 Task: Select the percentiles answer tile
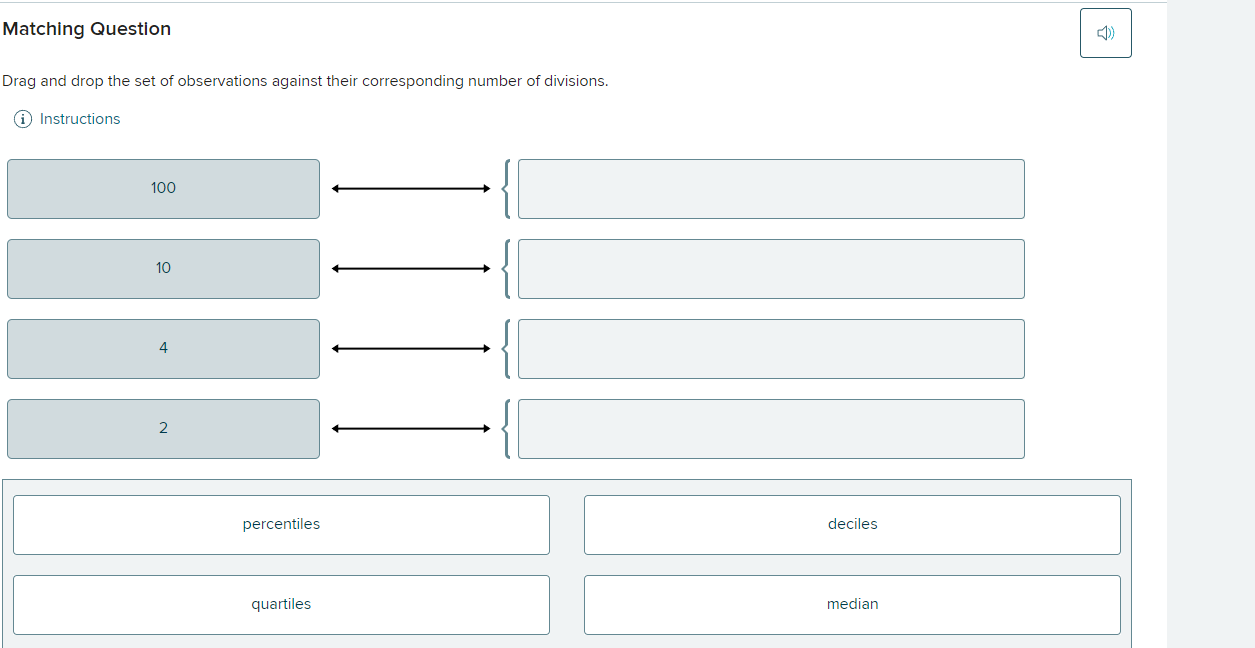tap(281, 524)
